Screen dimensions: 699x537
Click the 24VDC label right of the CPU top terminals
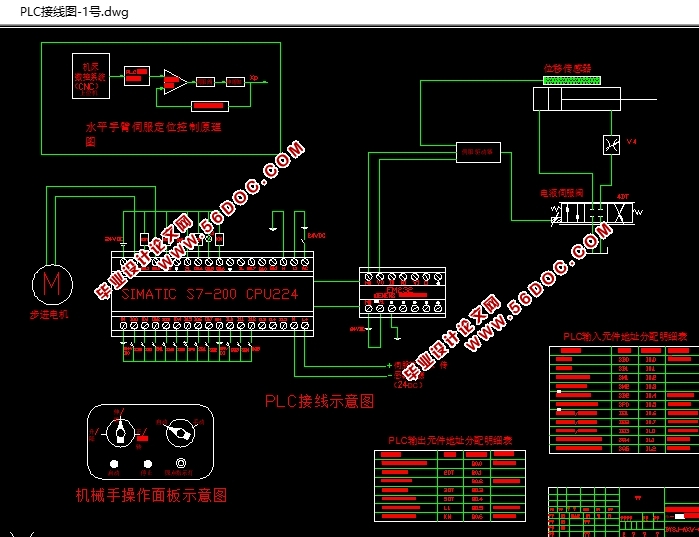click(316, 235)
